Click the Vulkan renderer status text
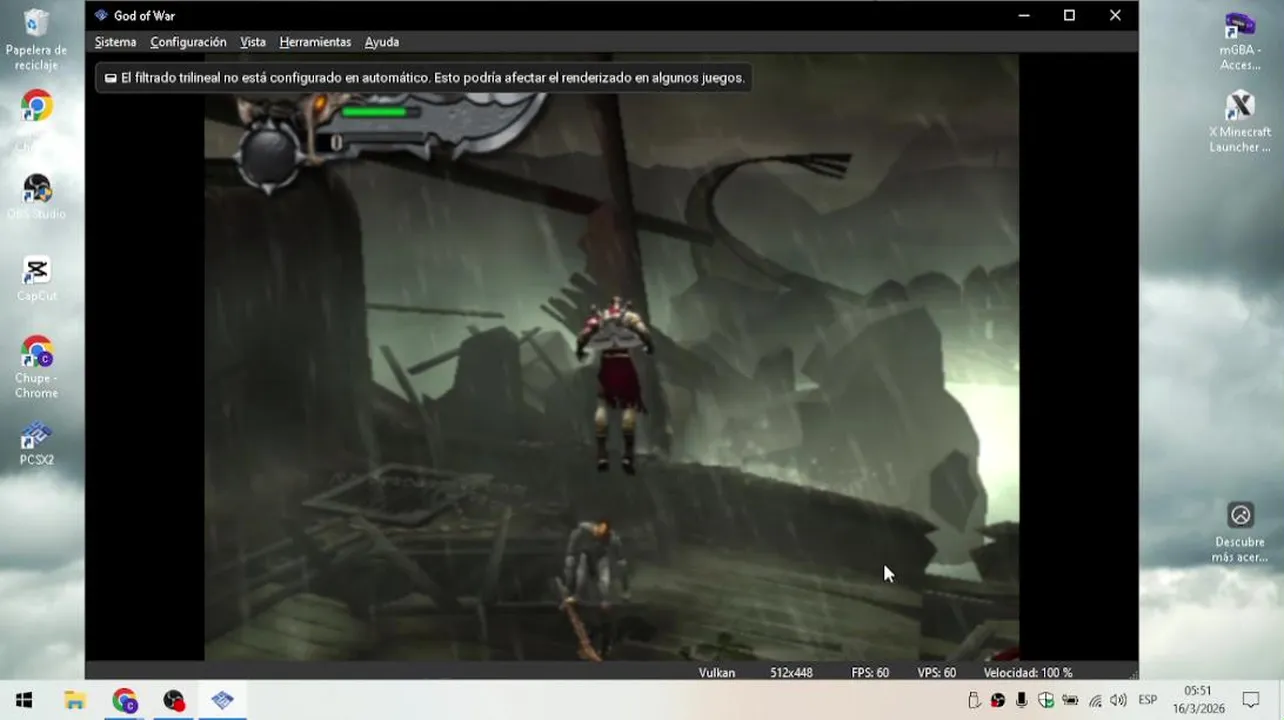The image size is (1284, 720). tap(717, 673)
